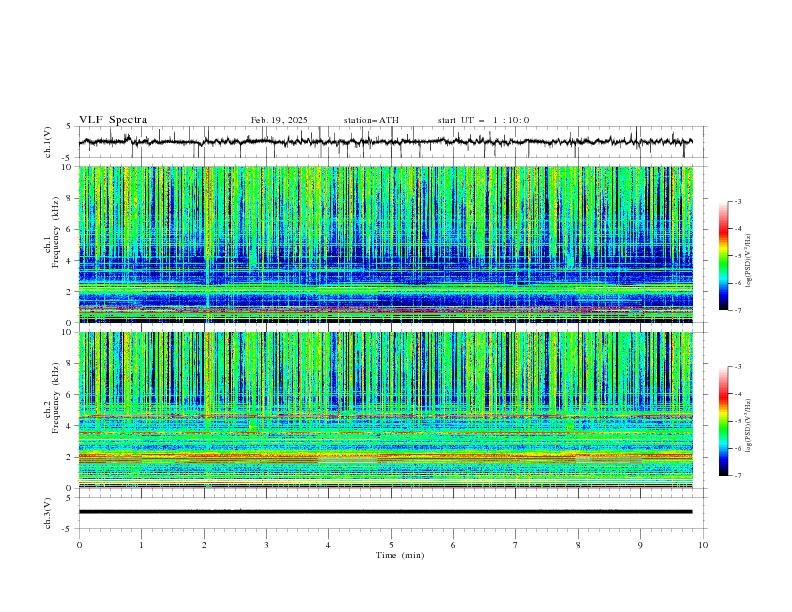The image size is (792, 612).
Task: Click the "-3" value on ch.2 color bar
Action: pyautogui.click(x=737, y=367)
